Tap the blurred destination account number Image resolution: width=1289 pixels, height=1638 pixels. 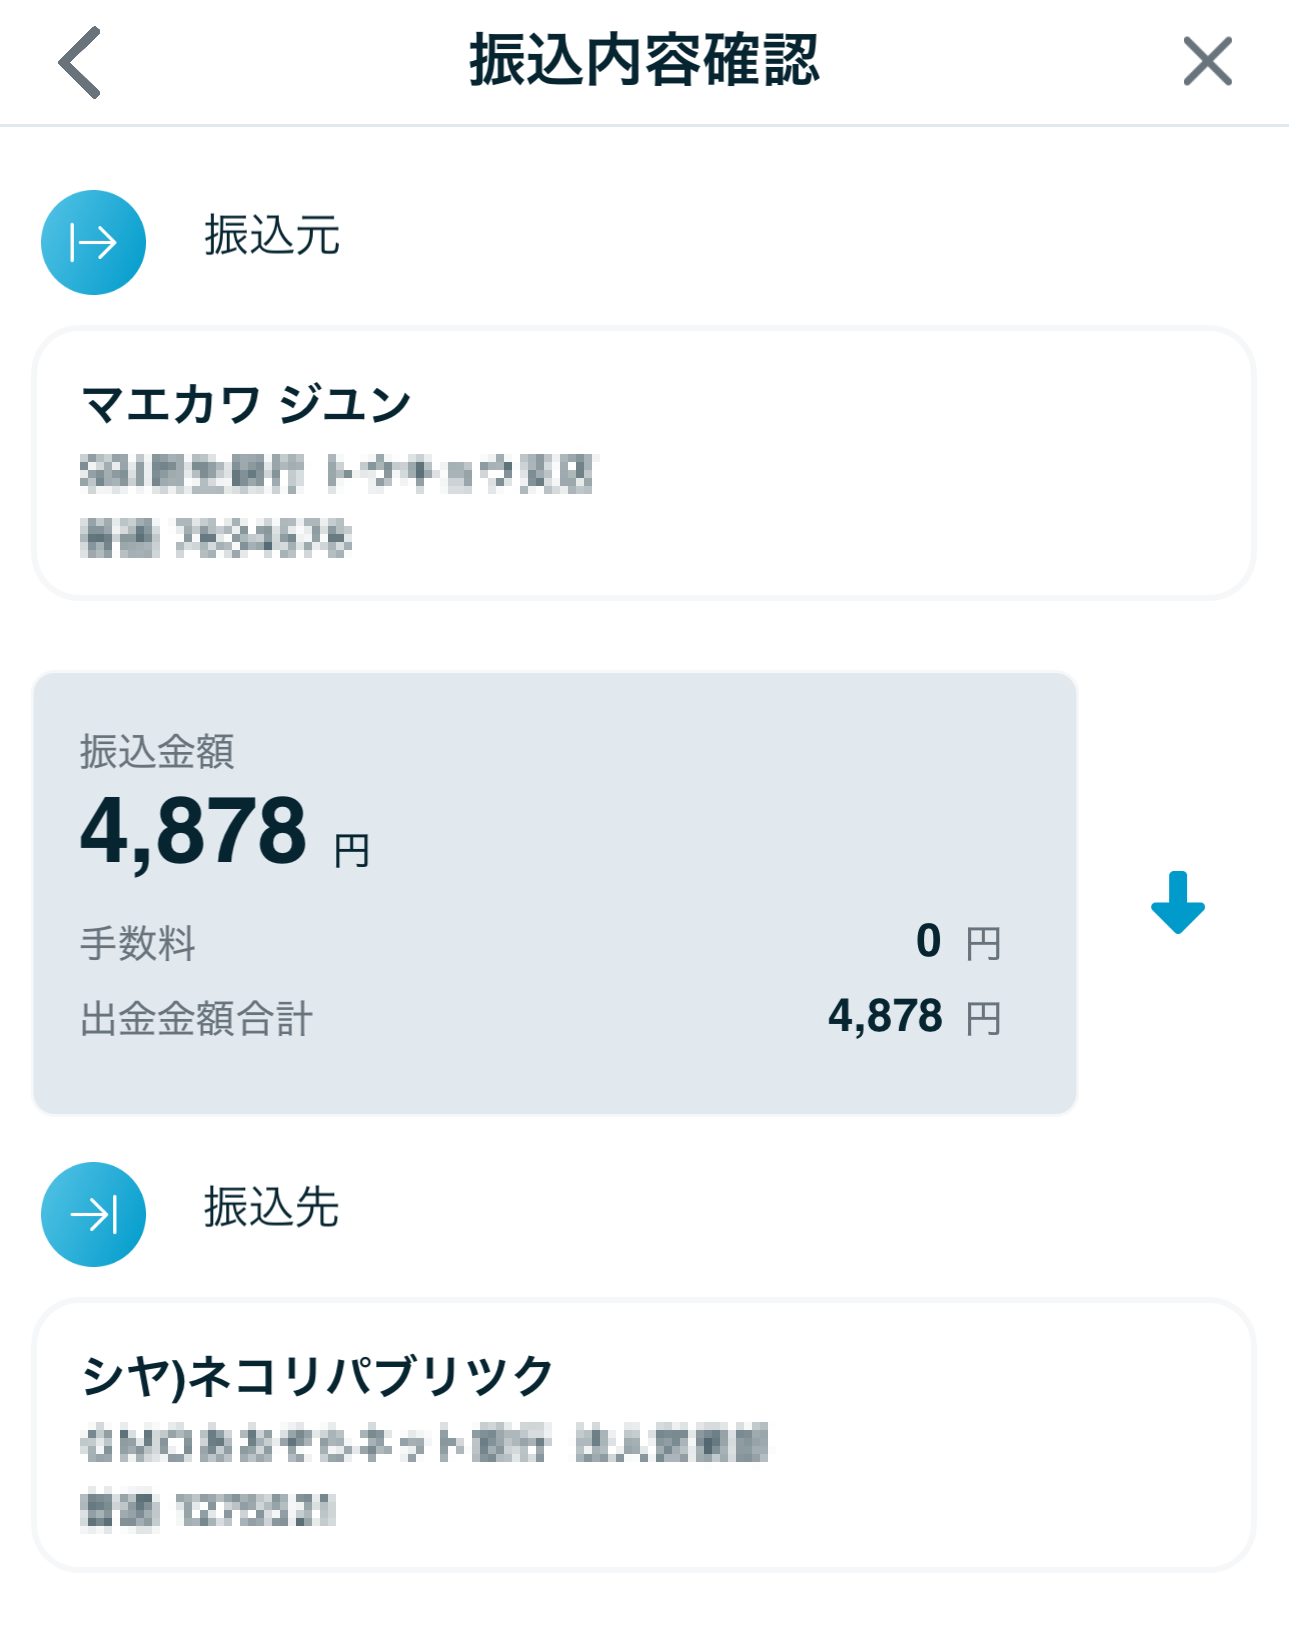click(208, 1510)
